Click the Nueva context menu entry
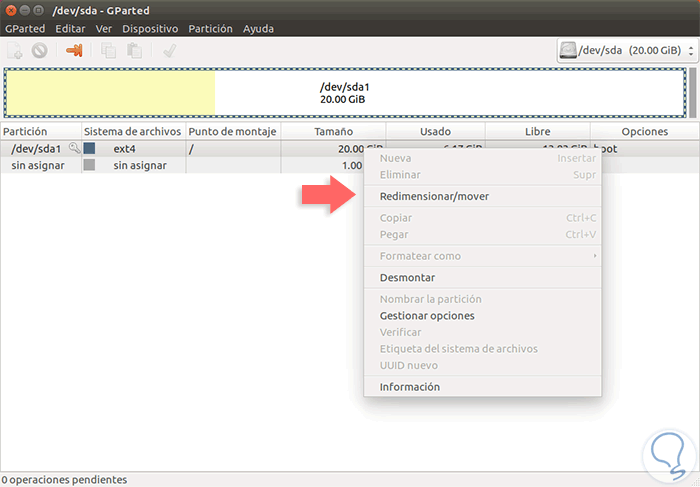Image resolution: width=700 pixels, height=487 pixels. [x=483, y=158]
